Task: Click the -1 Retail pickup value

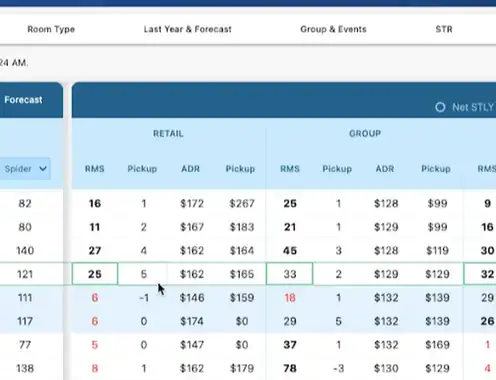Action: click(144, 298)
